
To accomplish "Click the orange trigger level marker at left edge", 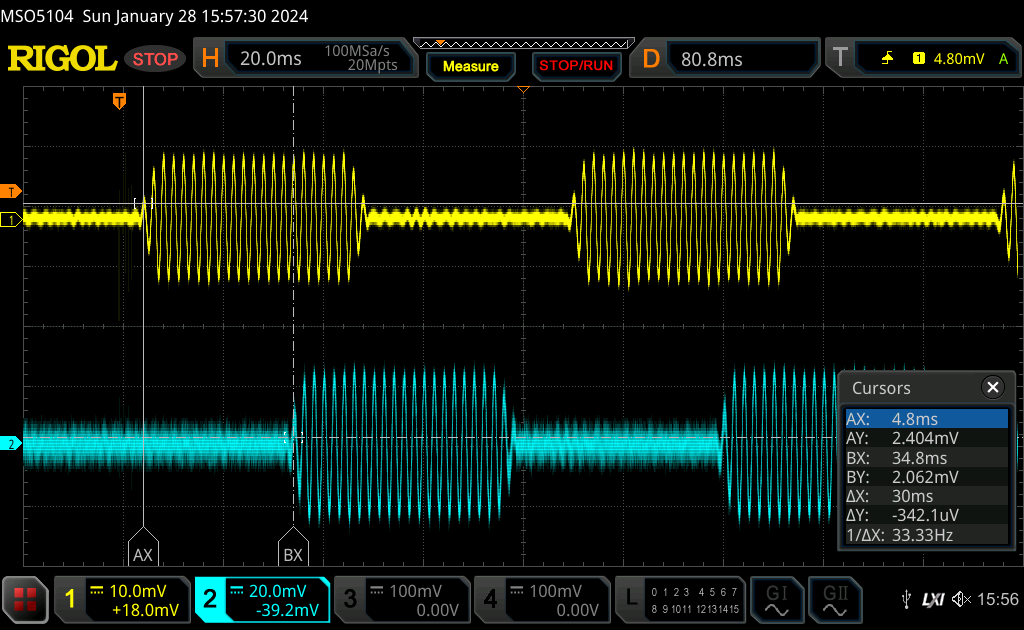I will click(11, 191).
